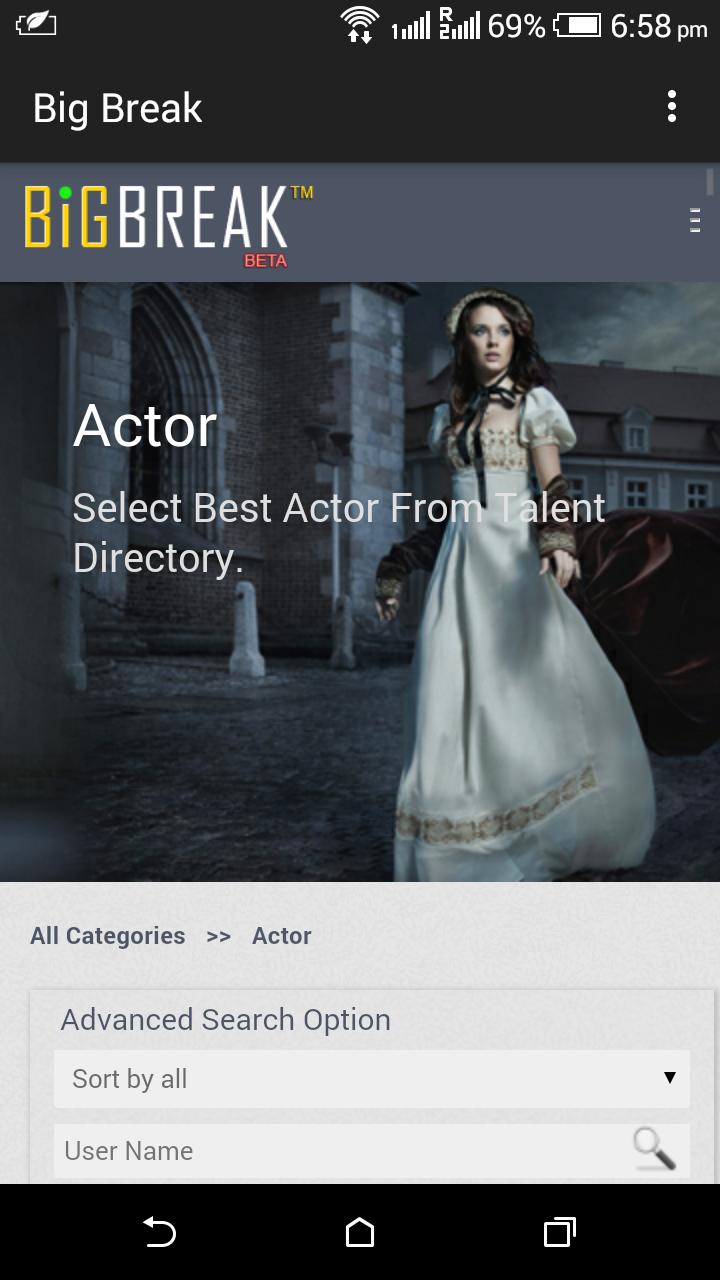
Task: Tap the Big Break app title
Action: coord(118,108)
